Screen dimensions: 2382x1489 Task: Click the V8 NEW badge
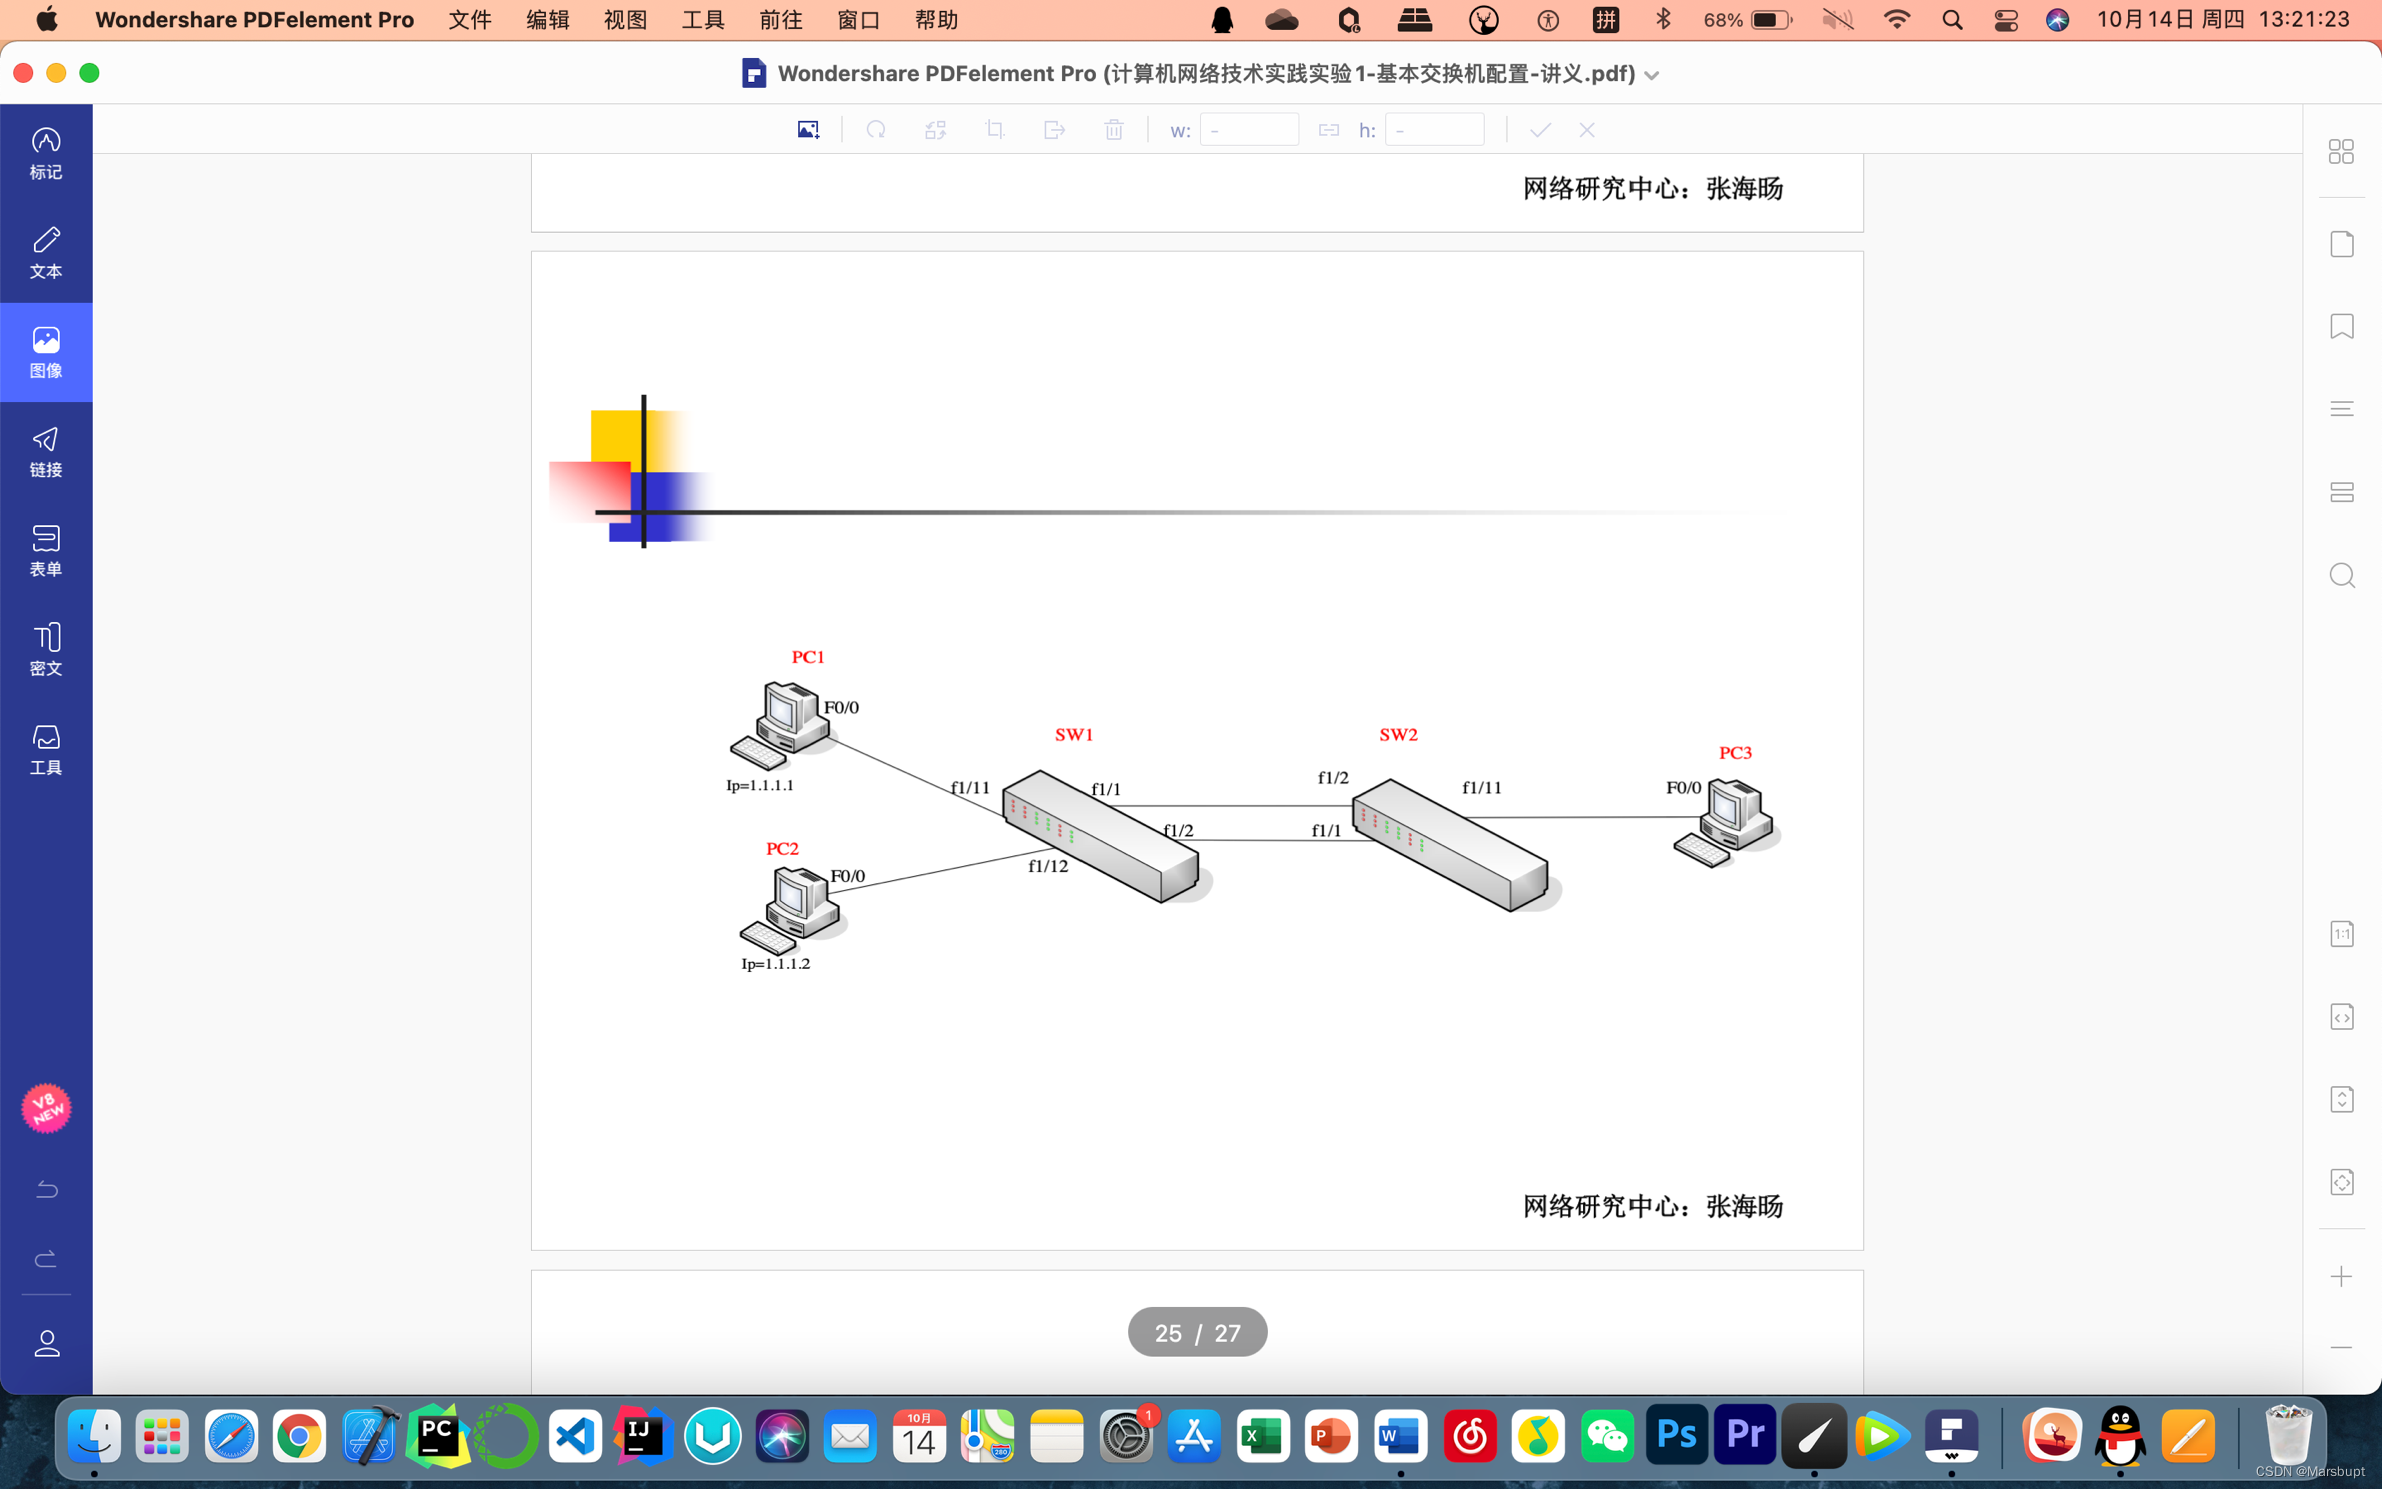(x=46, y=1108)
